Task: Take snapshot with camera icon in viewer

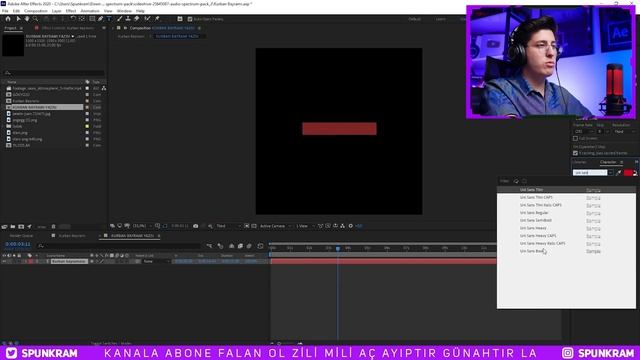Action: 196,226
